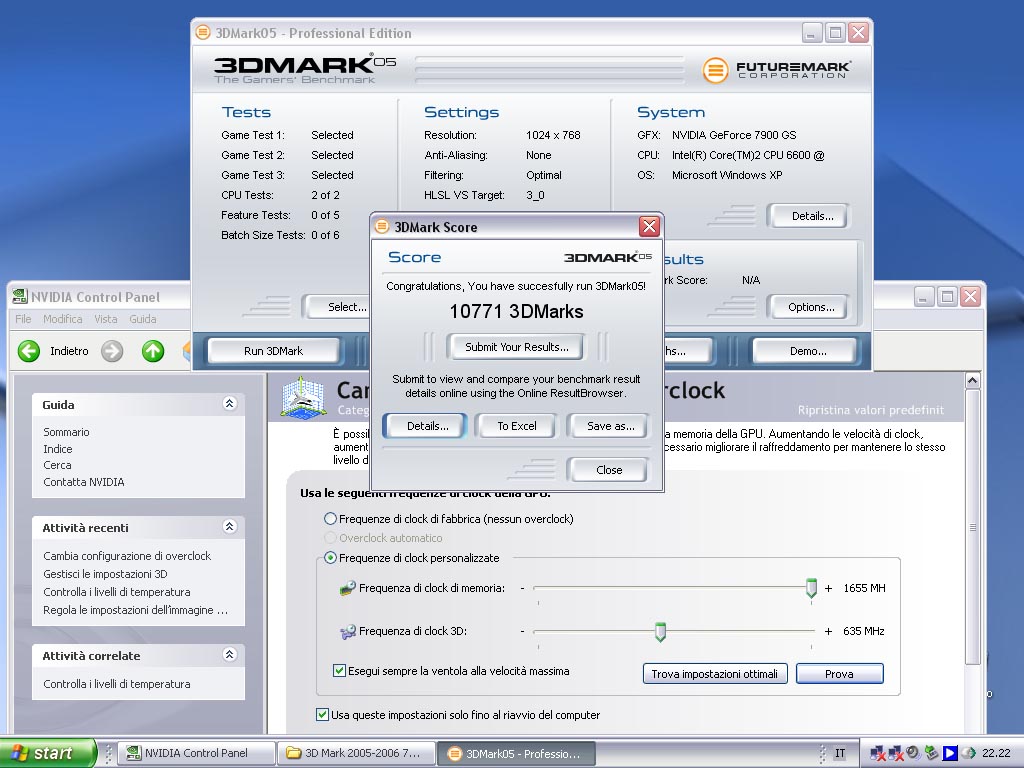Screen dimensions: 1024x768
Task: Go back with the green Indietro arrow
Action: coord(29,351)
